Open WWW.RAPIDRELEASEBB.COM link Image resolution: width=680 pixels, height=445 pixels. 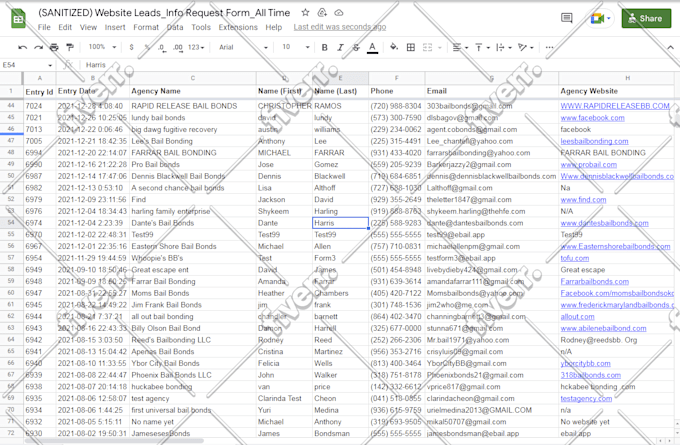(615, 106)
